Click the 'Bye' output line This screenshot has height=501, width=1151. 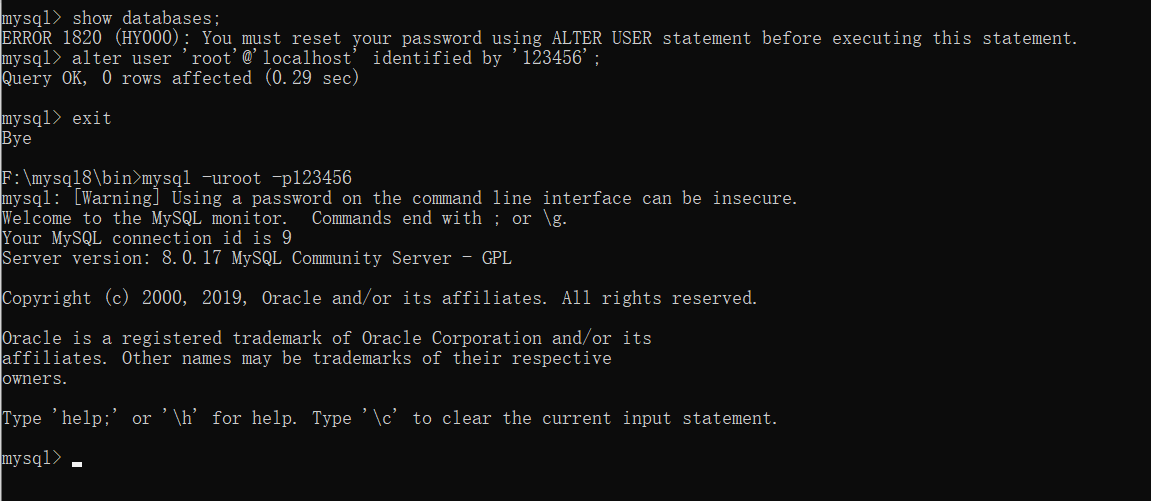pyautogui.click(x=17, y=138)
